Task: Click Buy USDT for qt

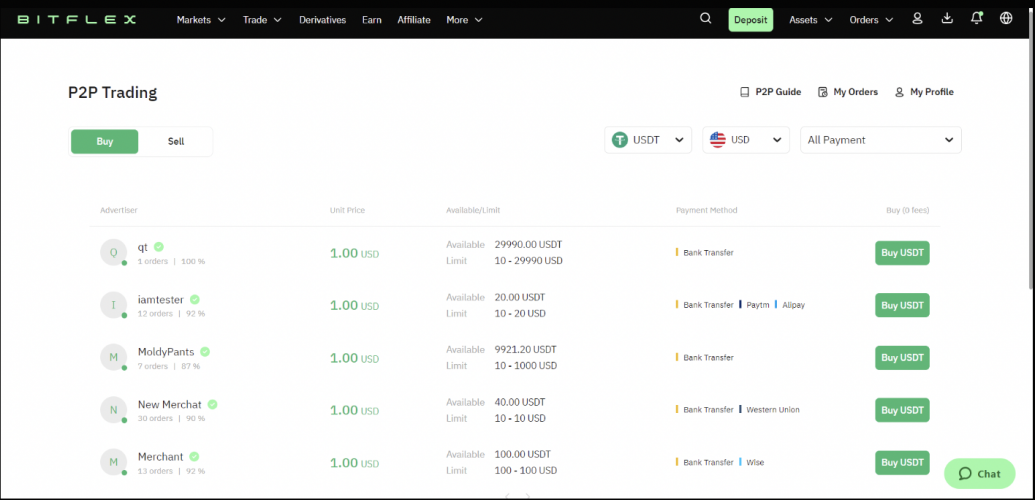Action: click(x=902, y=253)
